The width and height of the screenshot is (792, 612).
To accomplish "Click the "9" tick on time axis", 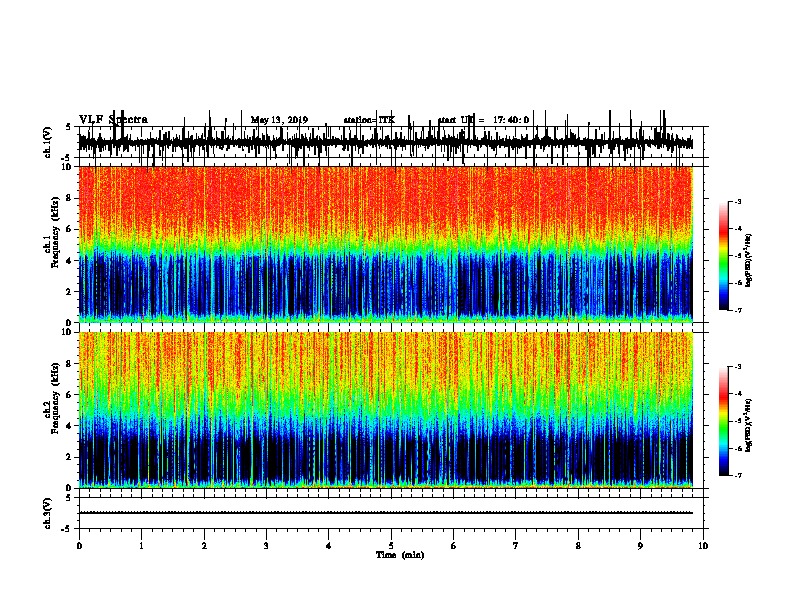I will click(x=640, y=546).
